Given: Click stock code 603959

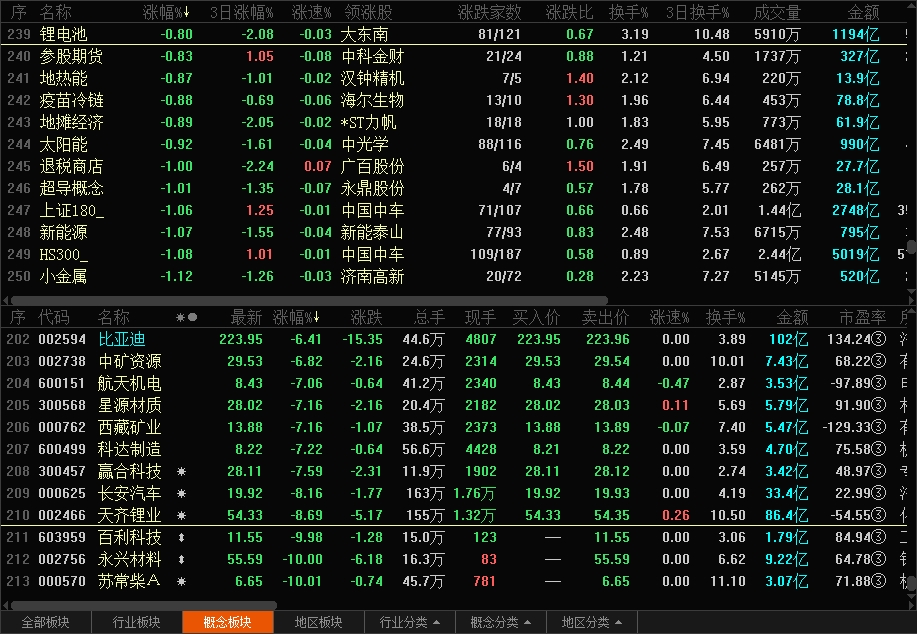Looking at the screenshot, I should click(x=62, y=537).
